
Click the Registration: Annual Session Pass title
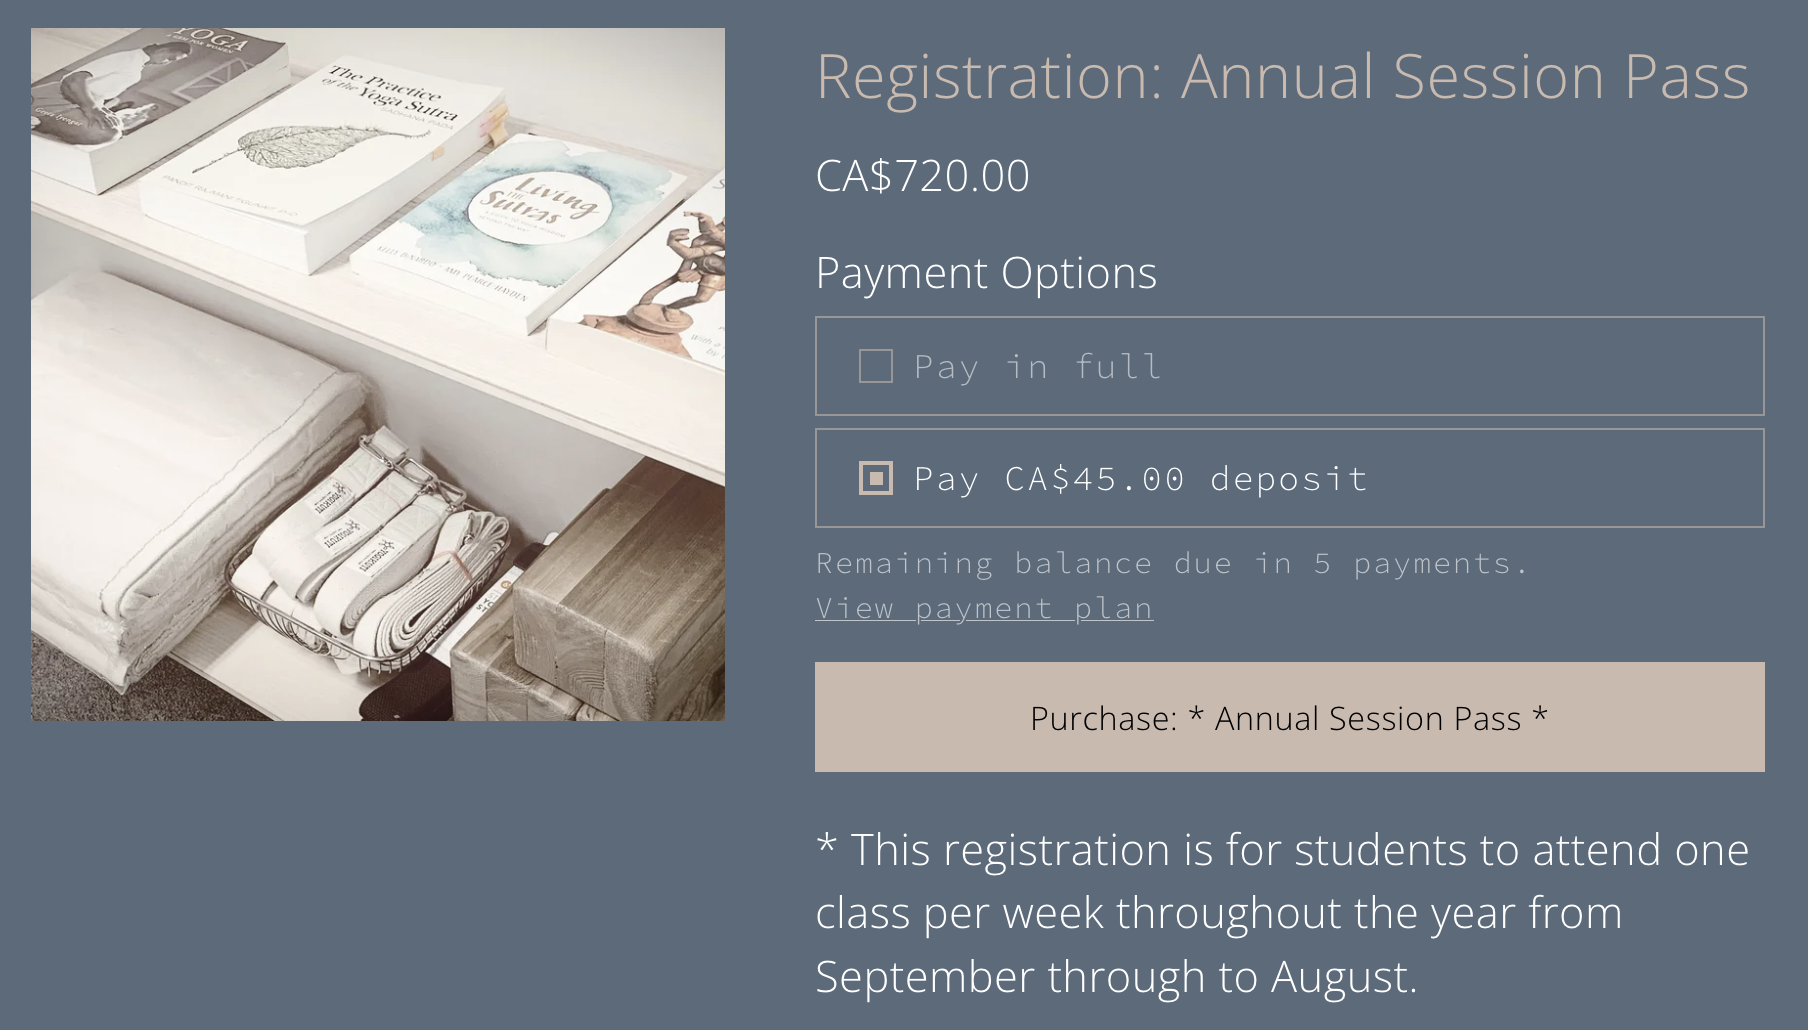coord(1282,76)
